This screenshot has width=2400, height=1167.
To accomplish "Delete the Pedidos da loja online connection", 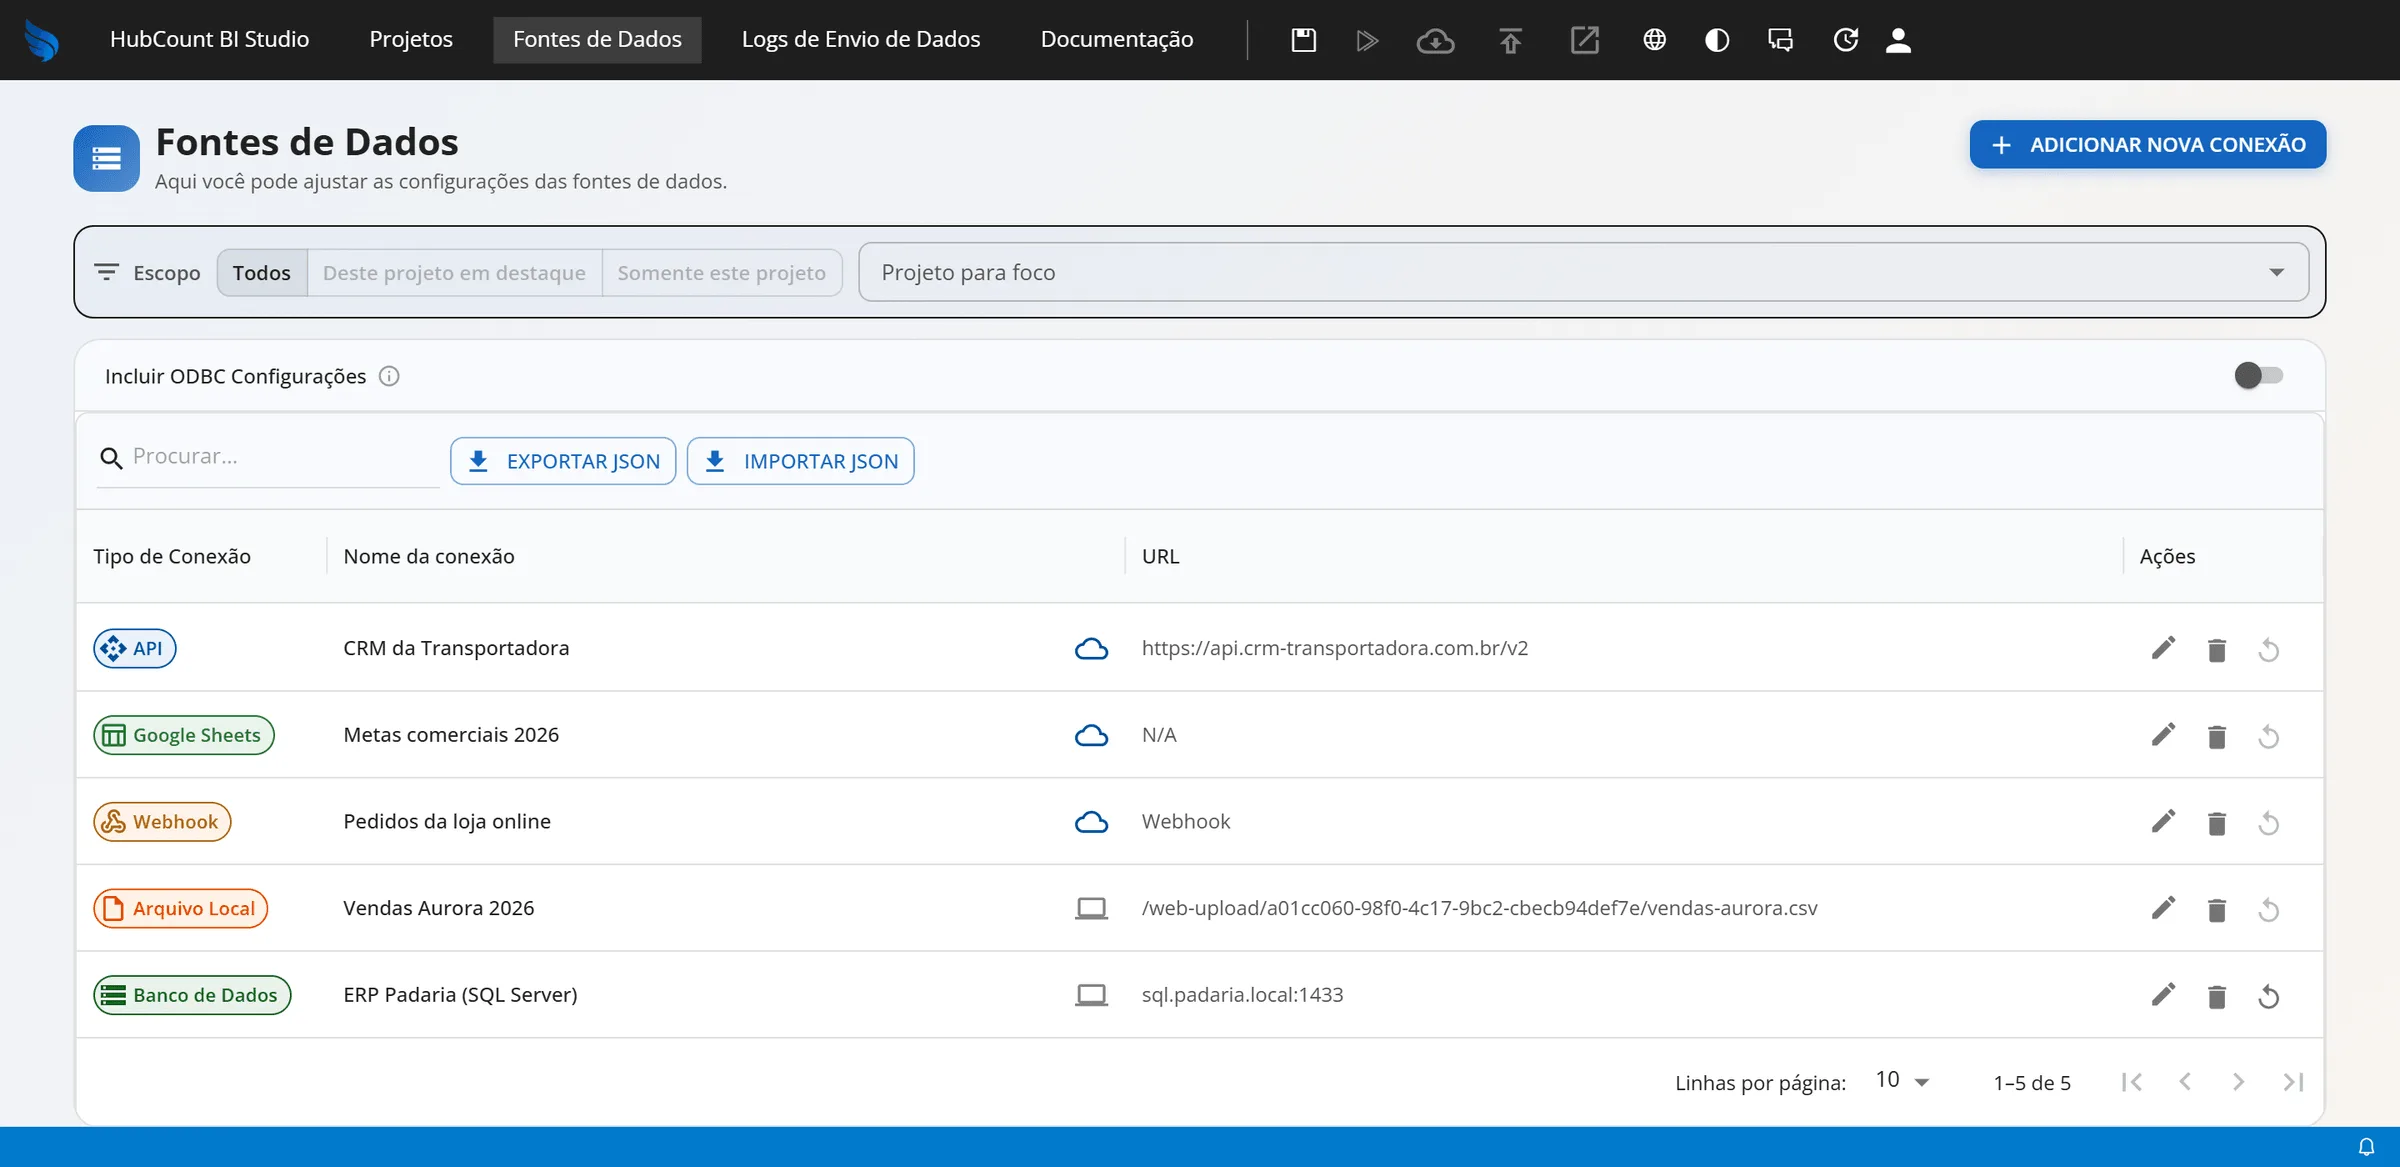I will 2217,823.
